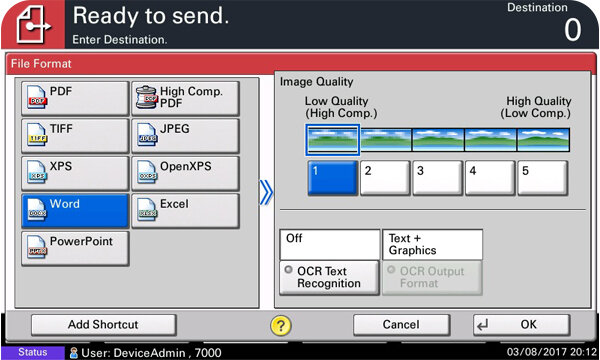Set image quality level 2
The width and height of the screenshot is (600, 360).
[385, 178]
